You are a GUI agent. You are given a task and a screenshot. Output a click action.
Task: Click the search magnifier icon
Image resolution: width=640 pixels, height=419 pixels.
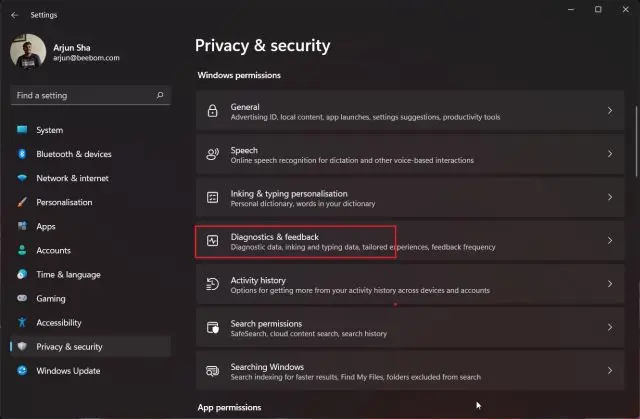[160, 95]
